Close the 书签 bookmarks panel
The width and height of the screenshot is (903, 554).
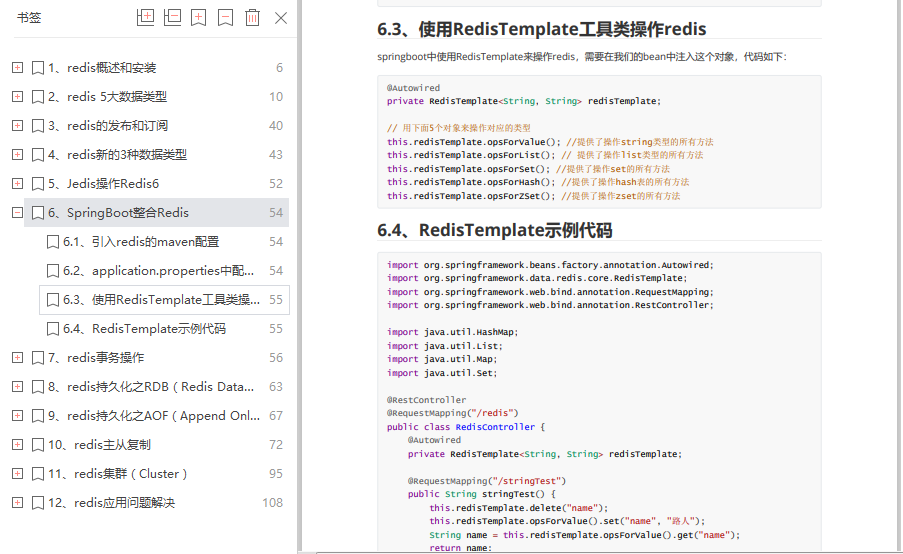(281, 18)
